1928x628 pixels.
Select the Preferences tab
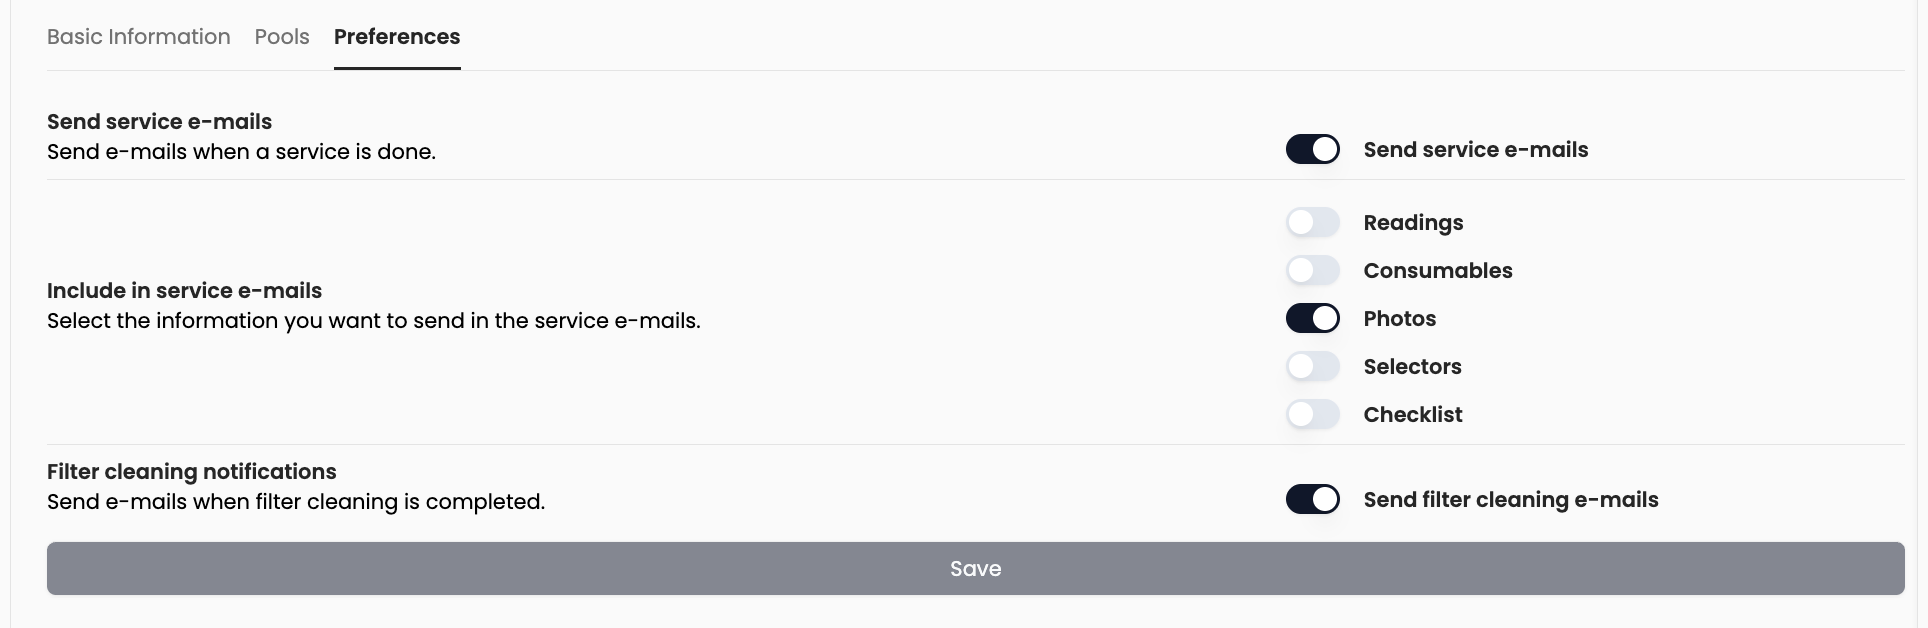(x=397, y=36)
